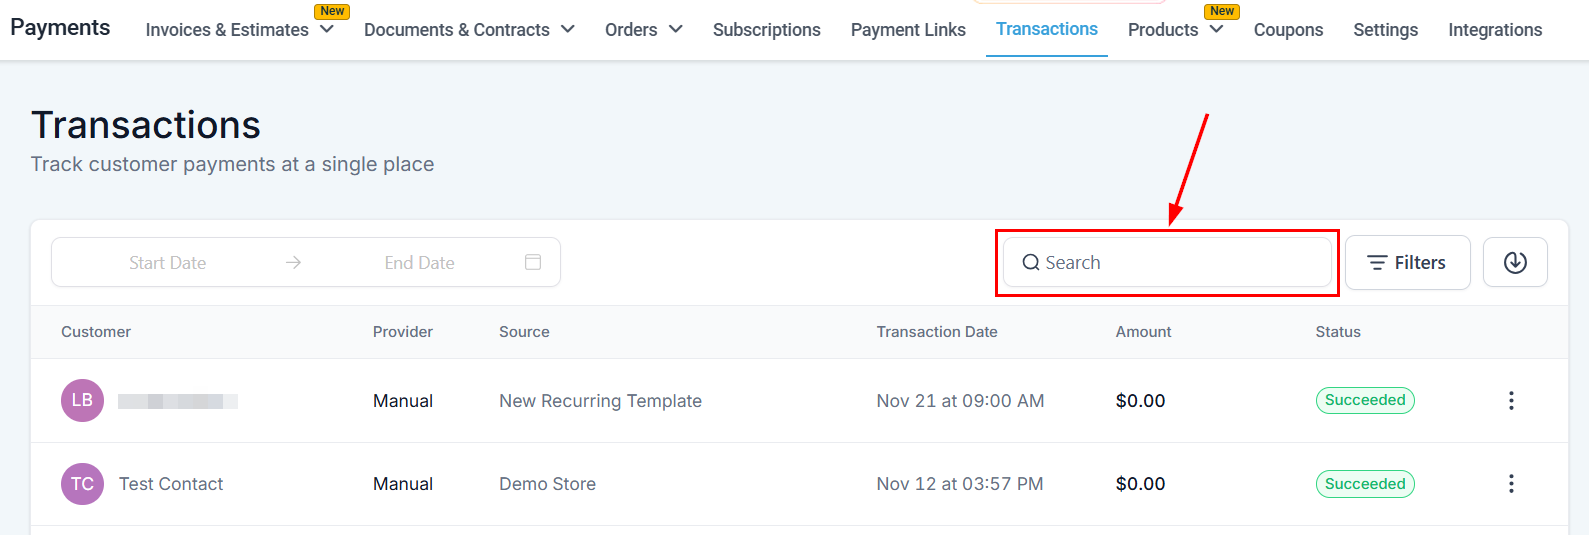Open the Integrations tab
The height and width of the screenshot is (535, 1589).
(x=1494, y=30)
